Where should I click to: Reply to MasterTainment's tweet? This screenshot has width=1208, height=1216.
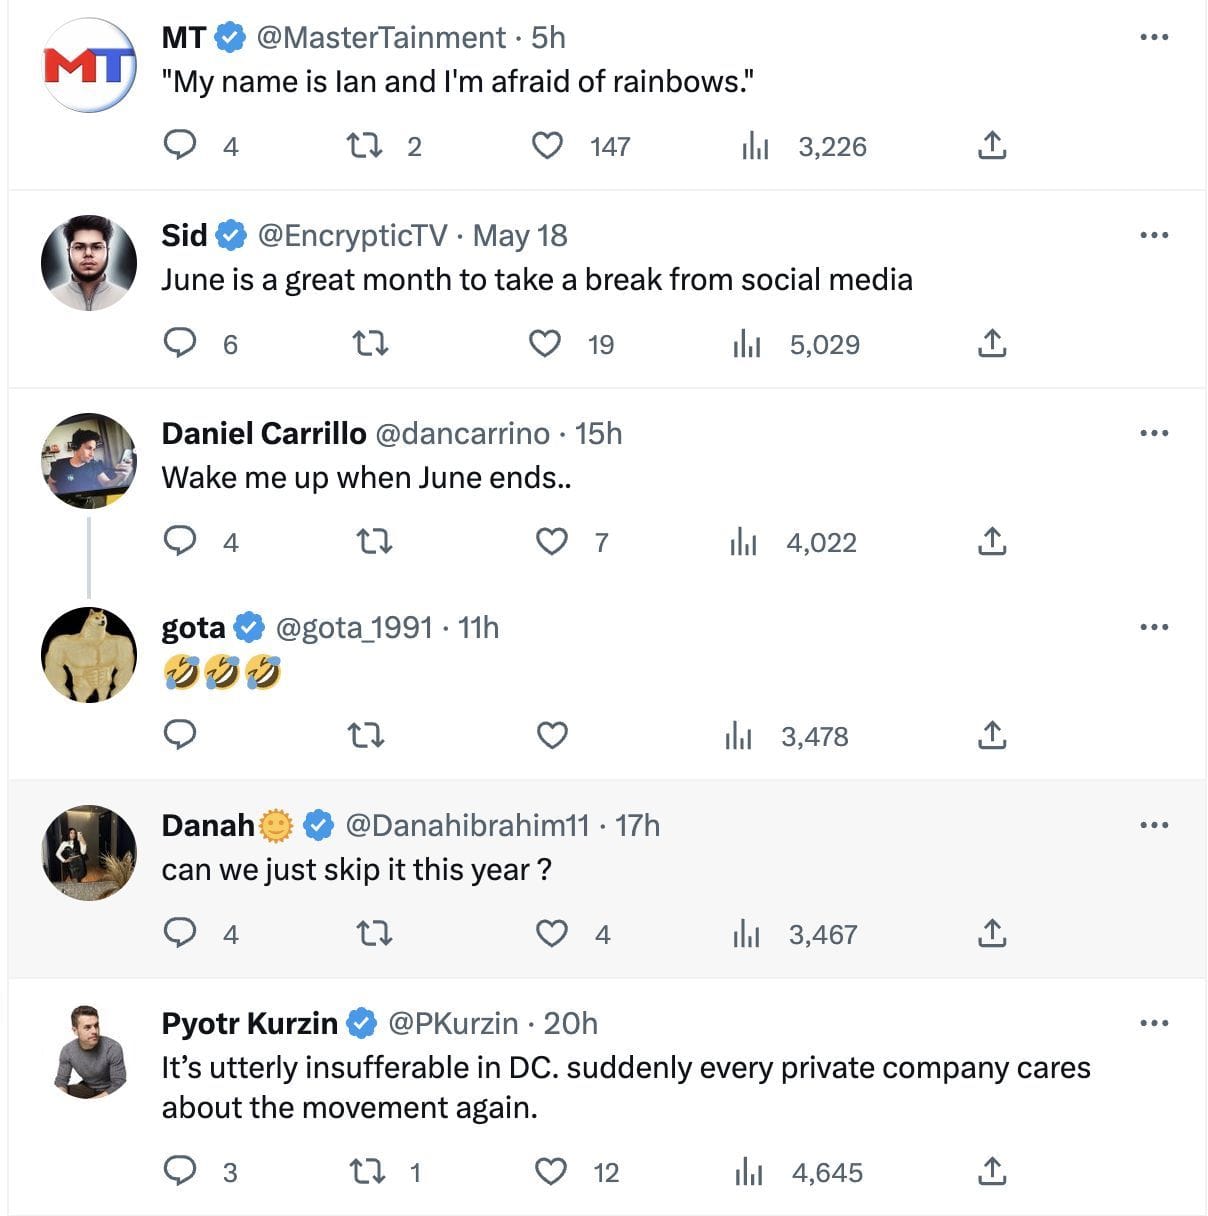181,145
